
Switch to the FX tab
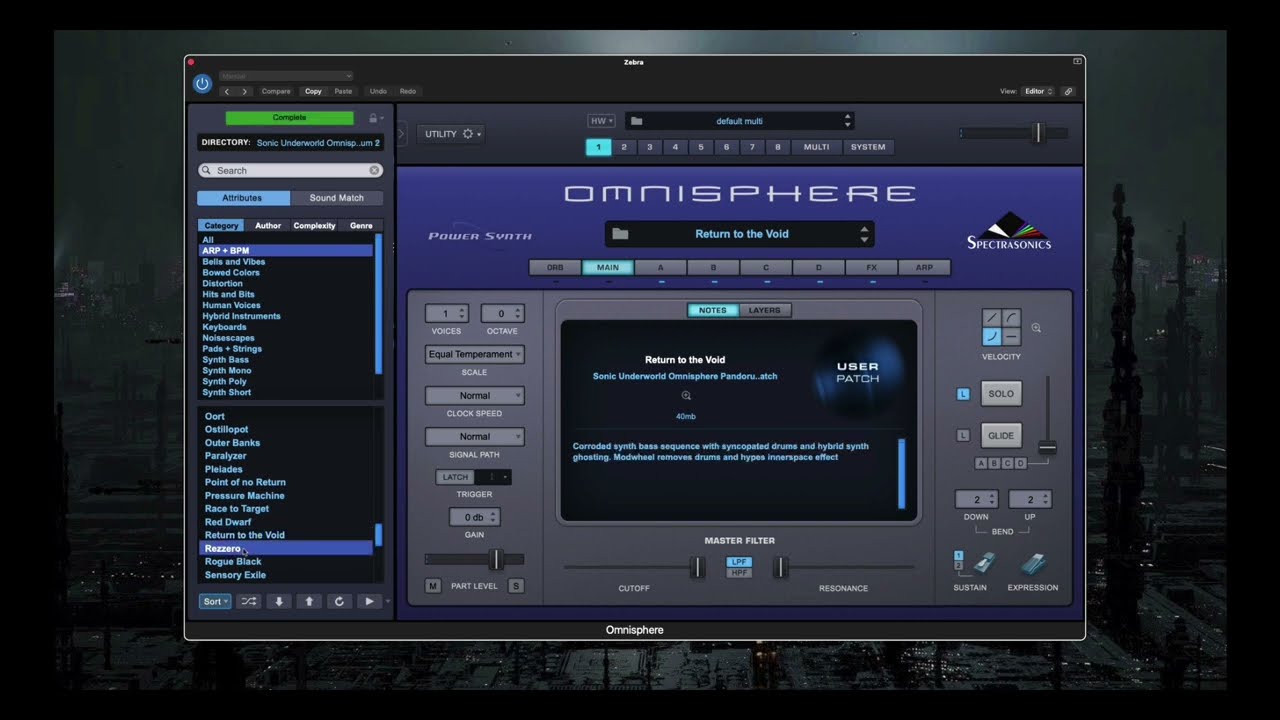click(x=872, y=268)
